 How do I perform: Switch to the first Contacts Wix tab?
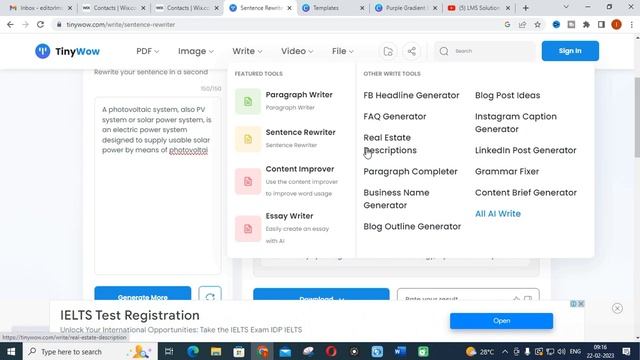pyautogui.click(x=113, y=8)
